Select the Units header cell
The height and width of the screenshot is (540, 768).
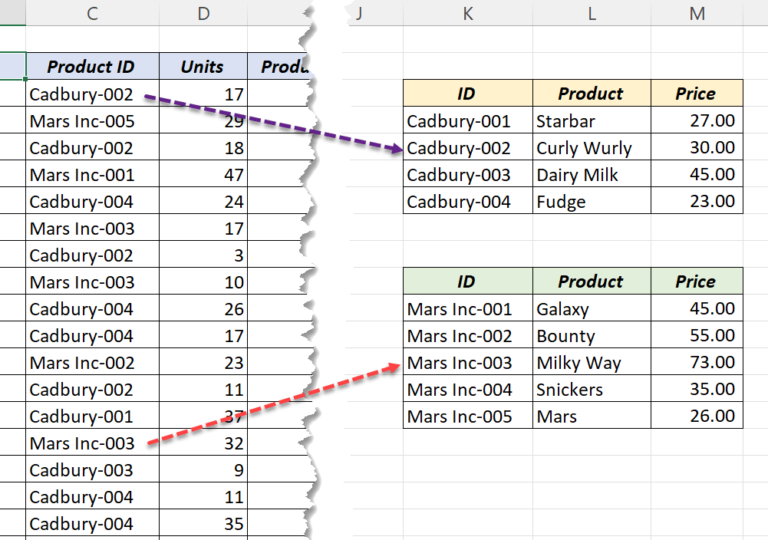(203, 67)
